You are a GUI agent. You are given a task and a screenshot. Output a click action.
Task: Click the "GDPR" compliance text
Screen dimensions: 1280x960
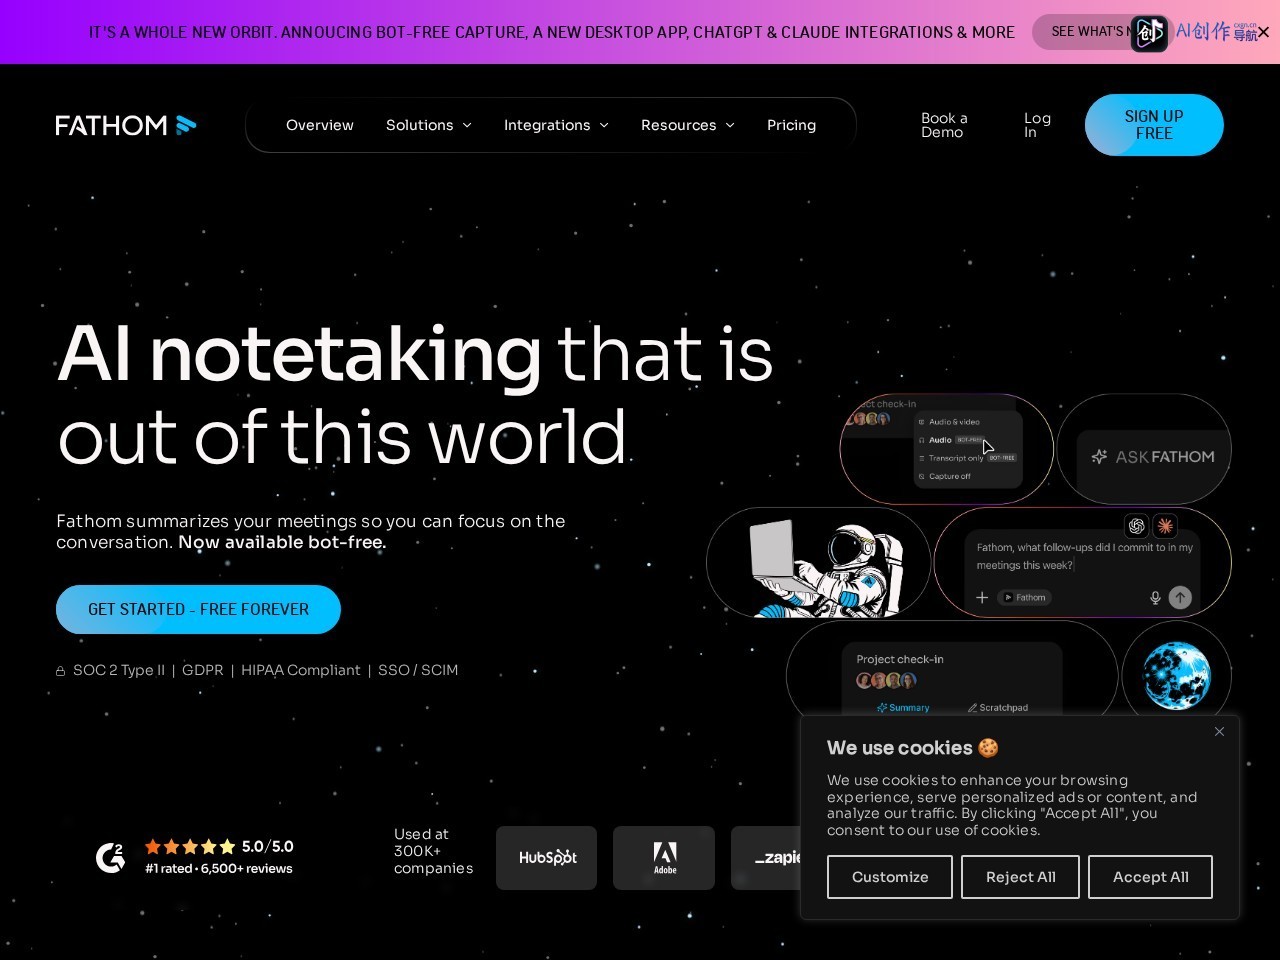[x=203, y=670]
